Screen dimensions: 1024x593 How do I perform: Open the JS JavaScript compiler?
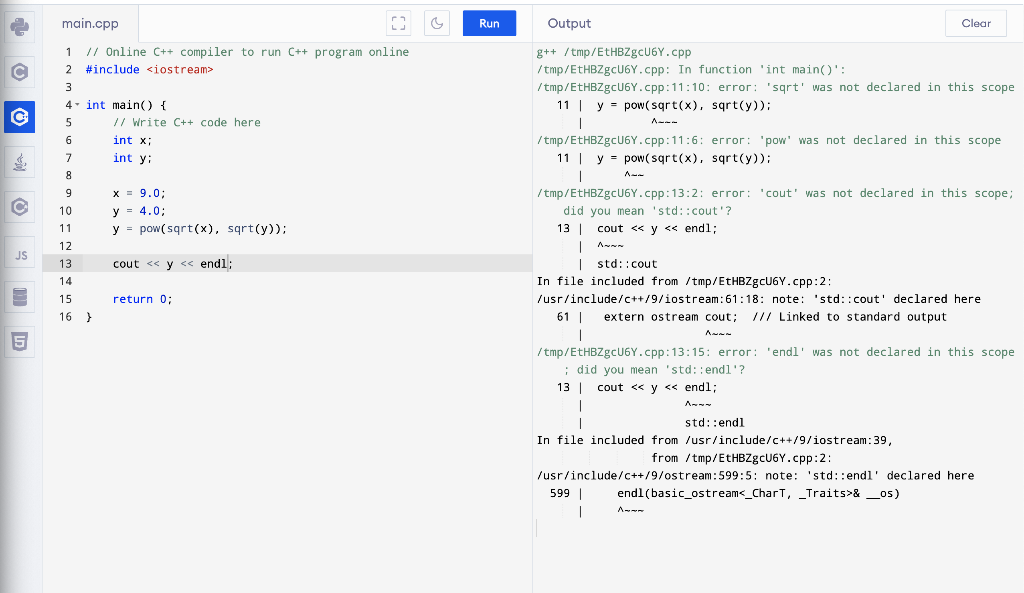pyautogui.click(x=20, y=252)
